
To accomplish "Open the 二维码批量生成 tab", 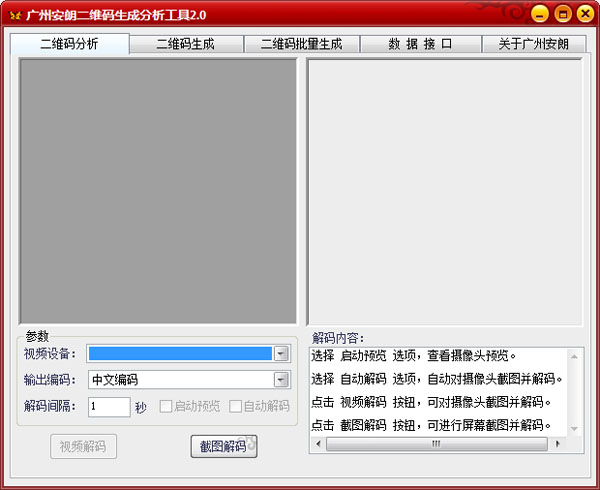I will pyautogui.click(x=301, y=44).
